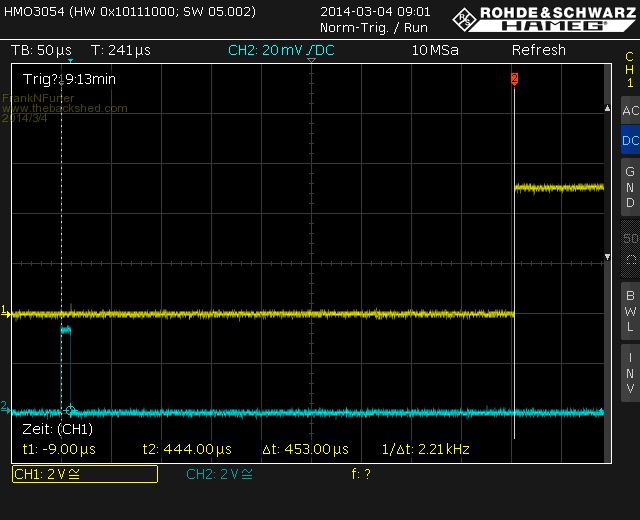
Task: Select AC coupling for channel 1
Action: pos(629,111)
